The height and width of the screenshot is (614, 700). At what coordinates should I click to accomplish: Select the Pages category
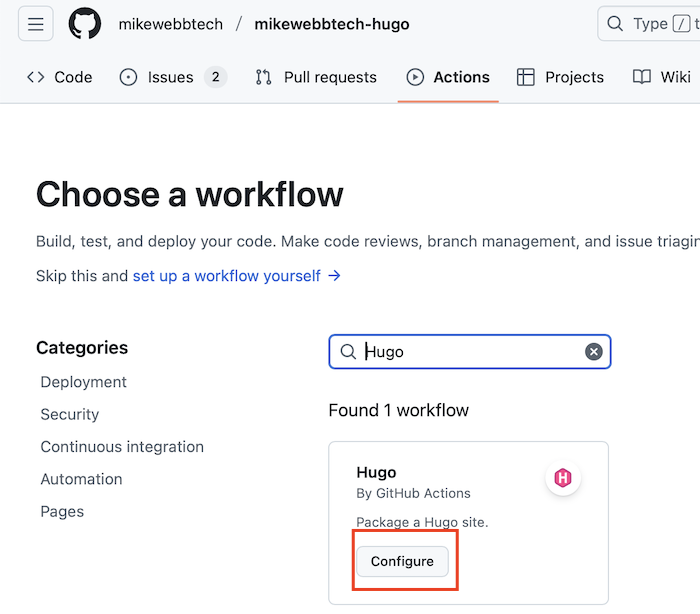(x=62, y=512)
